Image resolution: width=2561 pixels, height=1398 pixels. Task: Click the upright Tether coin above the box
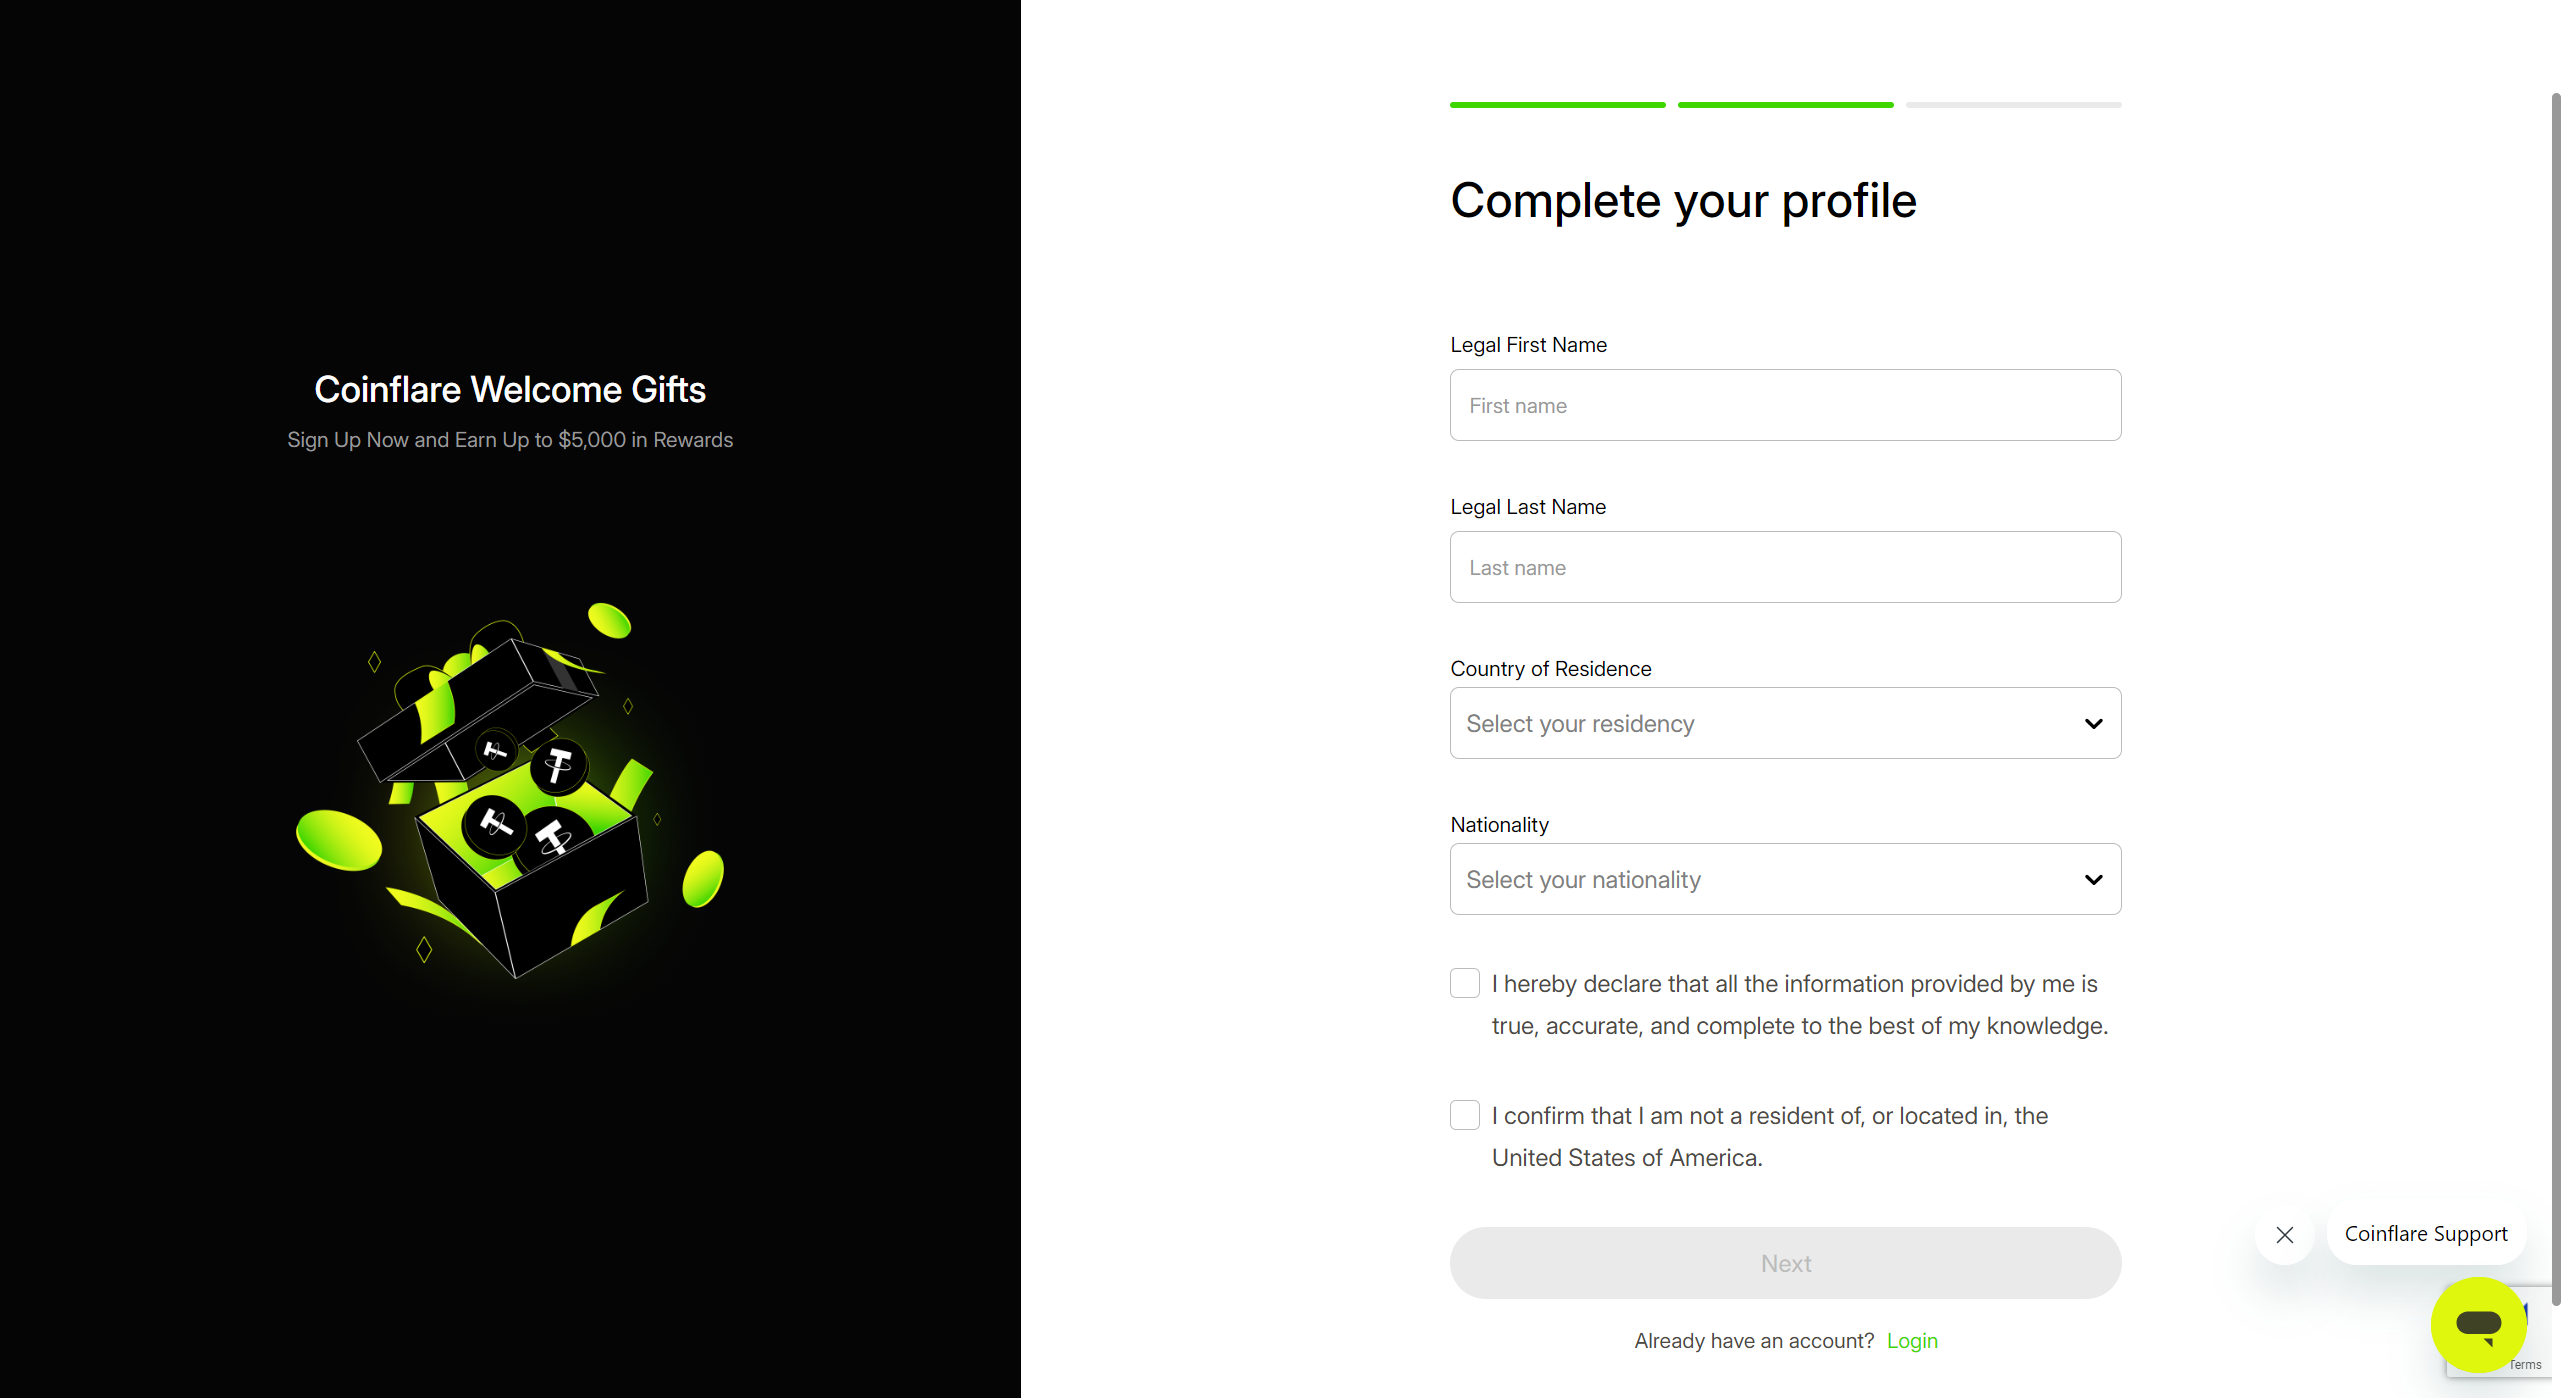[558, 766]
